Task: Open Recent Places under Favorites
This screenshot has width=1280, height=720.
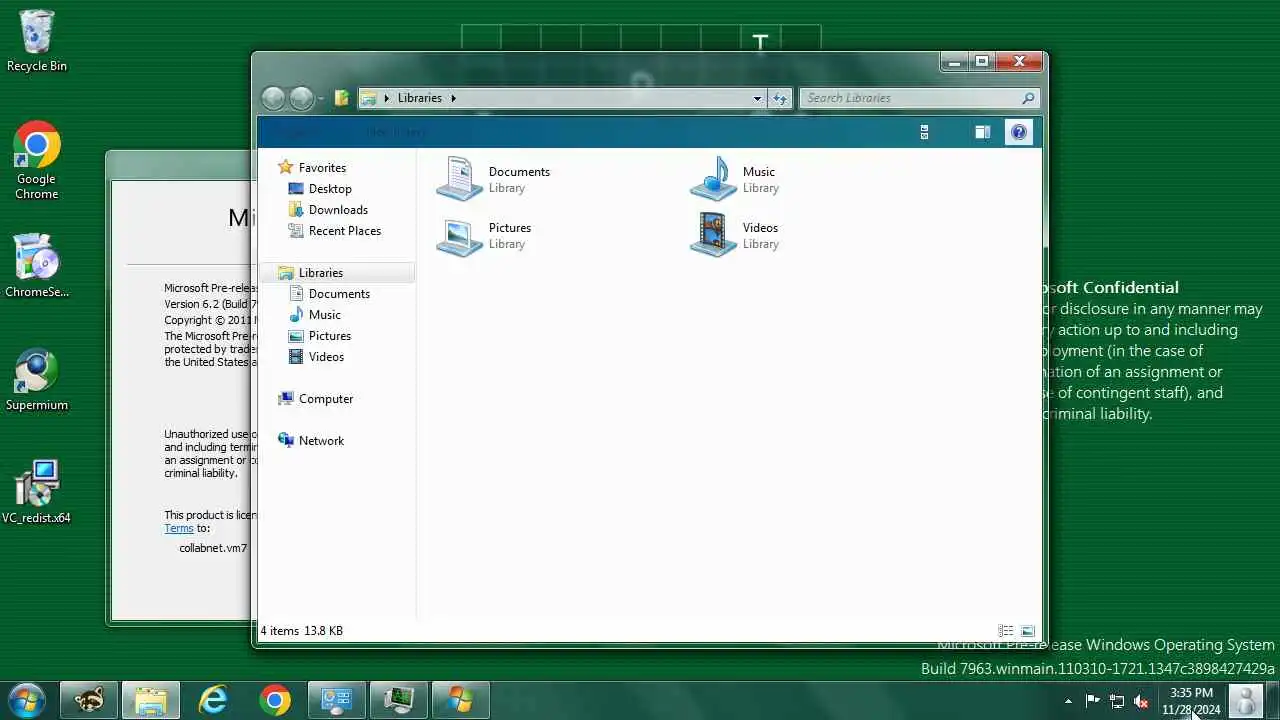Action: [x=345, y=231]
